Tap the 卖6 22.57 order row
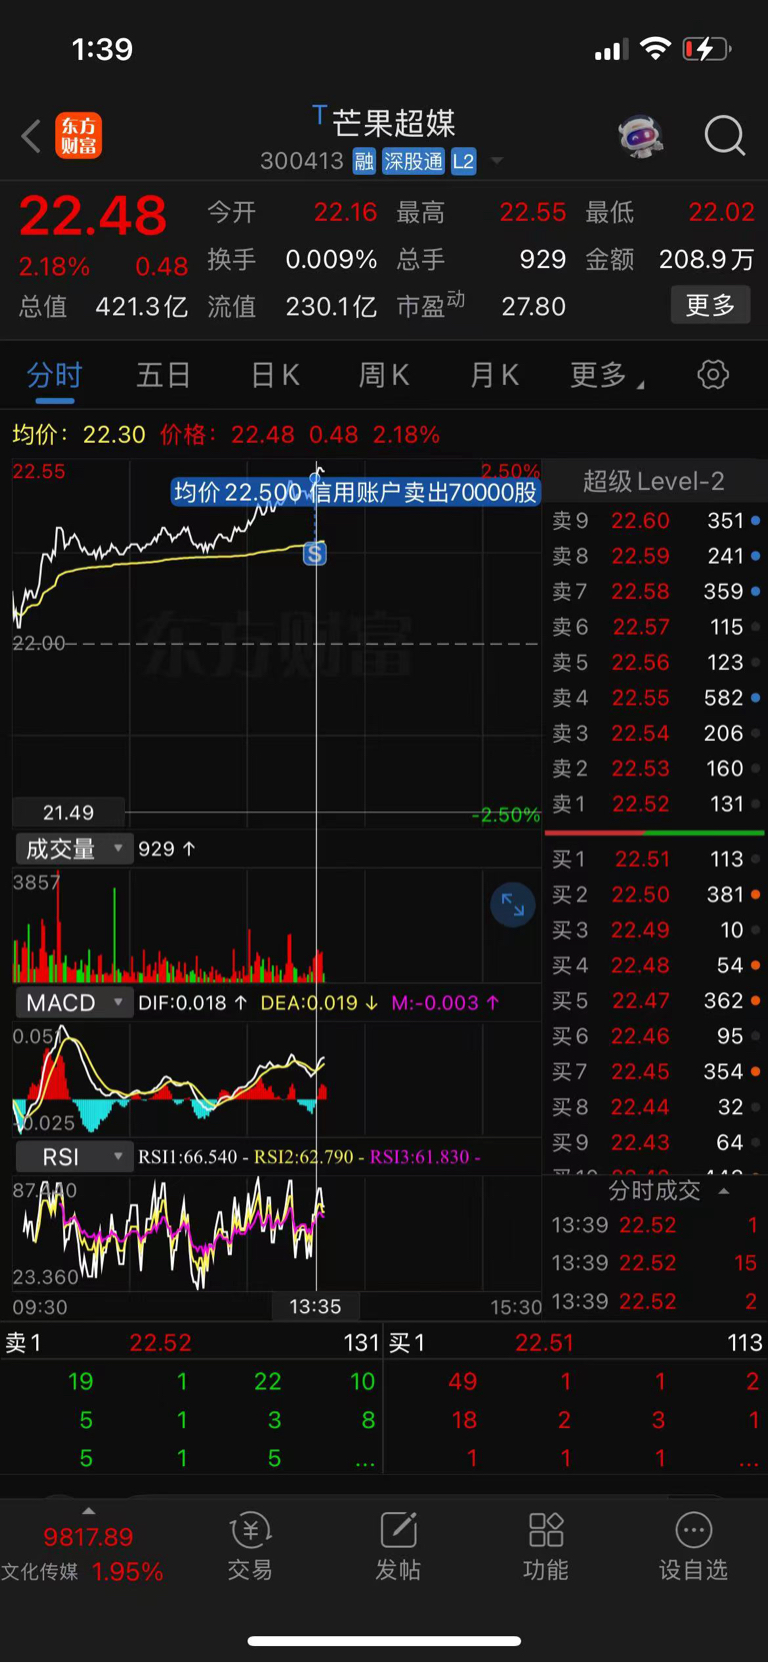This screenshot has width=768, height=1663. [655, 627]
